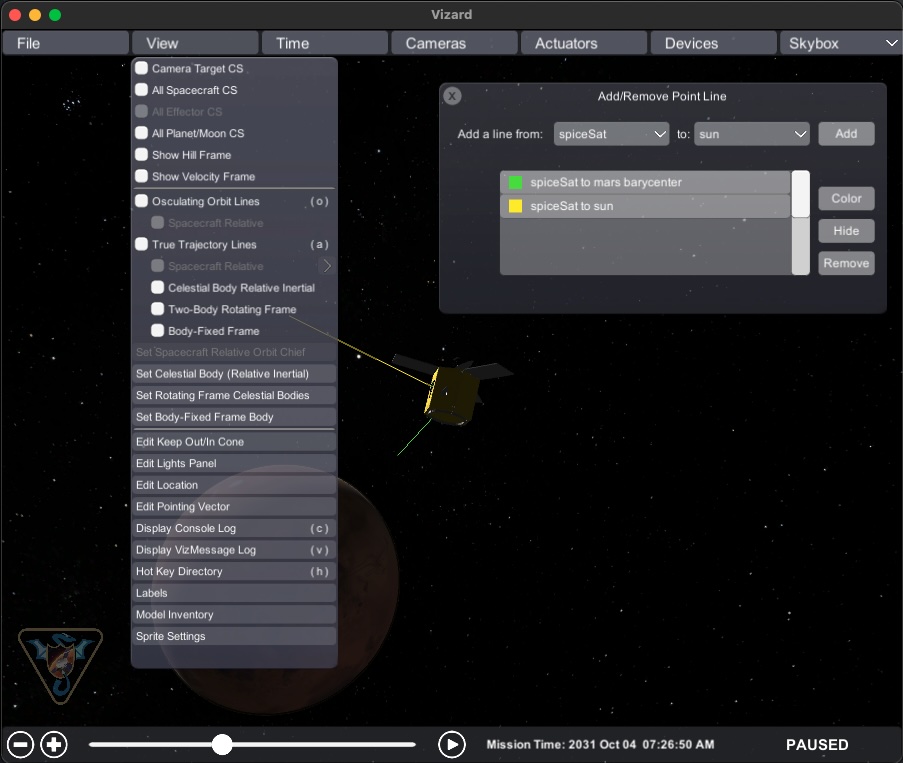Click the yellow swatch for sun line
This screenshot has height=763, width=903.
(x=516, y=206)
